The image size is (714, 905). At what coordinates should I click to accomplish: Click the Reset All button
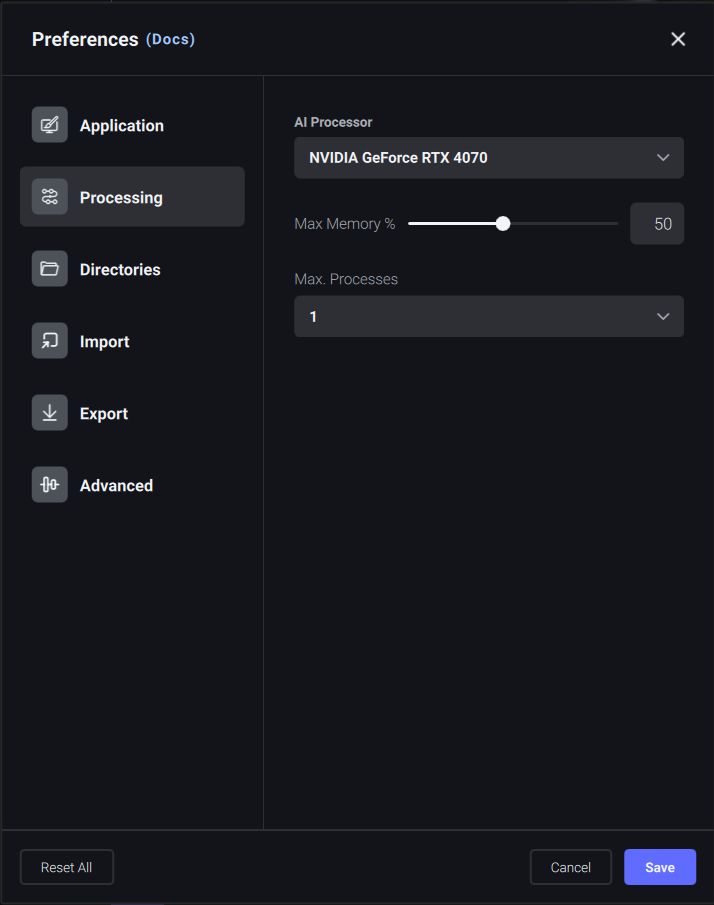coord(66,867)
